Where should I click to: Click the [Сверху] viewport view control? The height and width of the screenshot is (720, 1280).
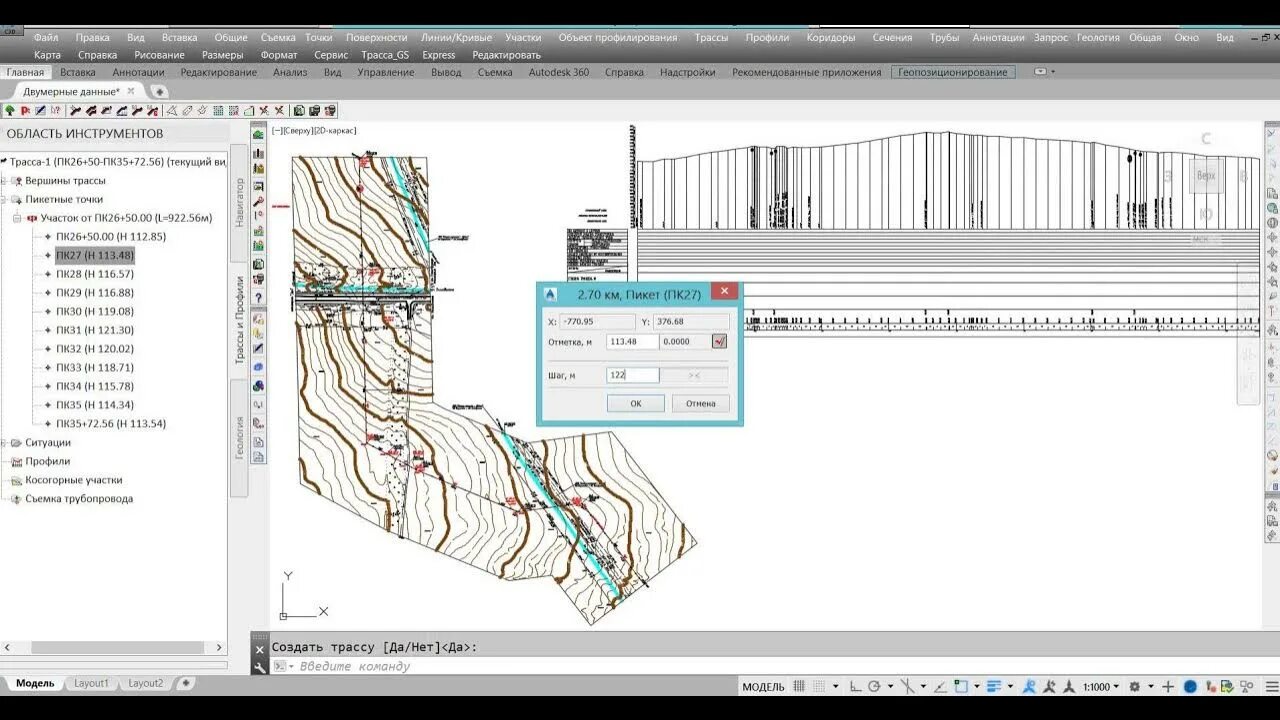click(x=297, y=130)
